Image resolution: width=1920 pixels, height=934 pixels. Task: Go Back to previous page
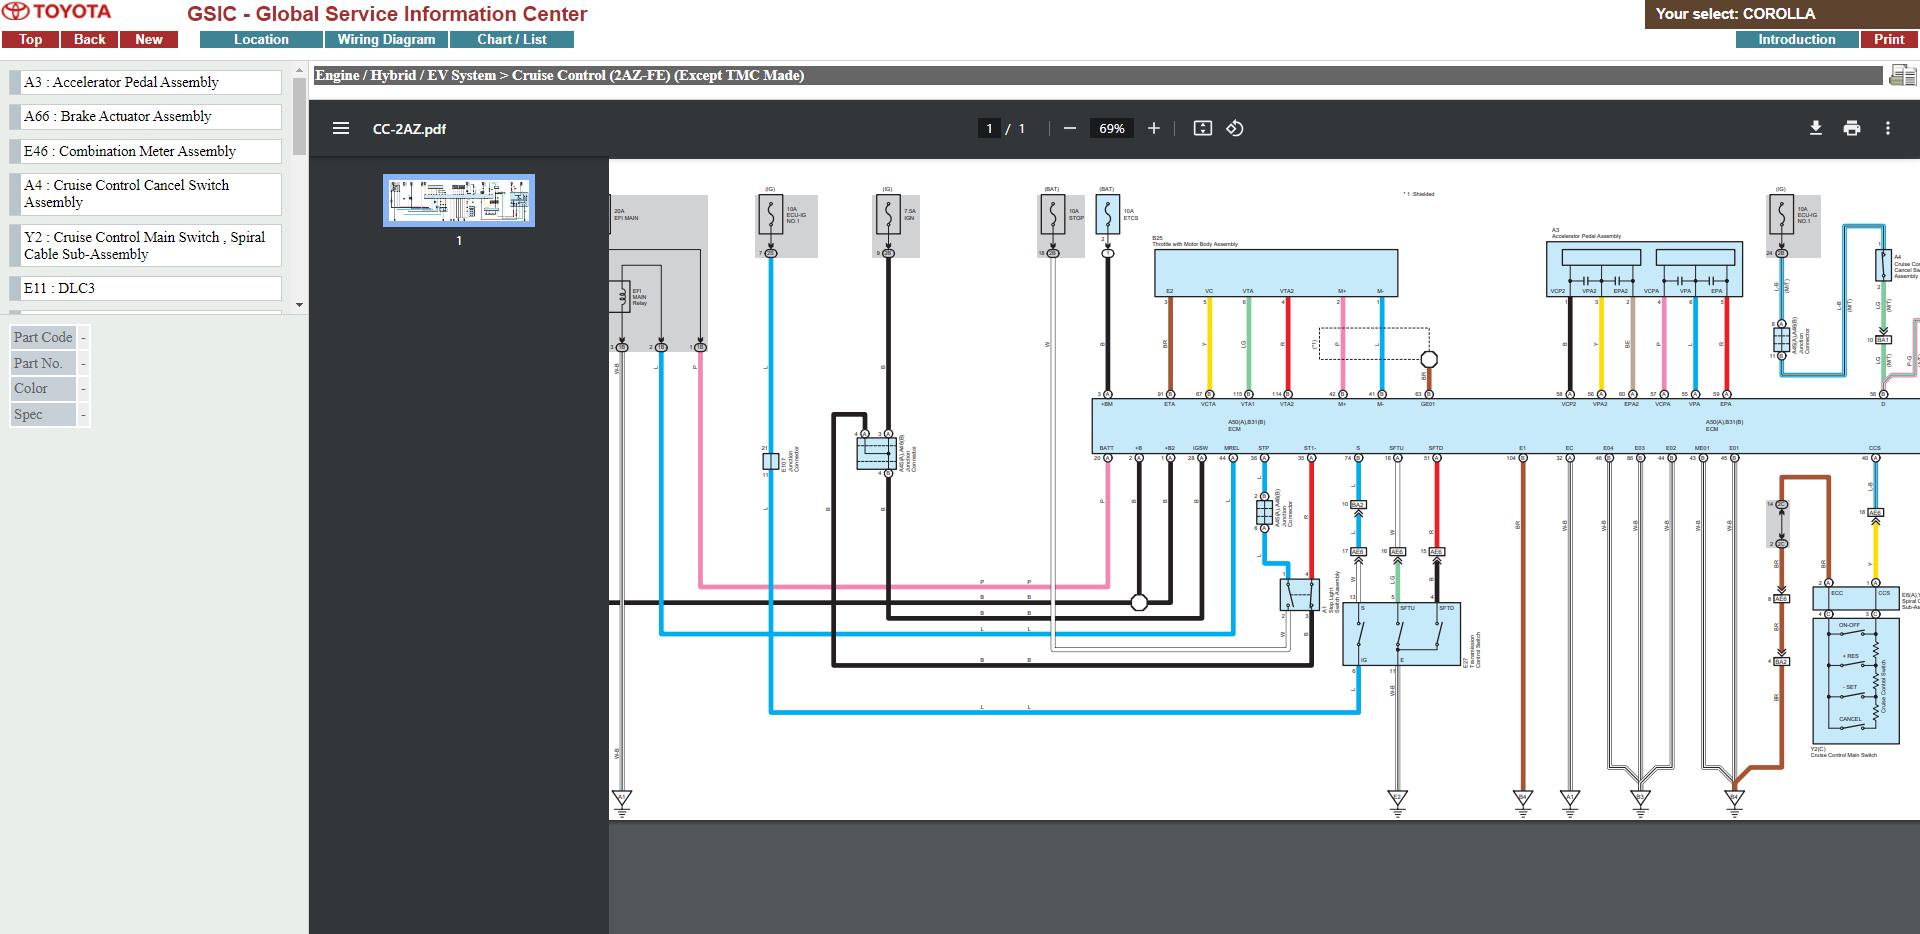[x=89, y=40]
